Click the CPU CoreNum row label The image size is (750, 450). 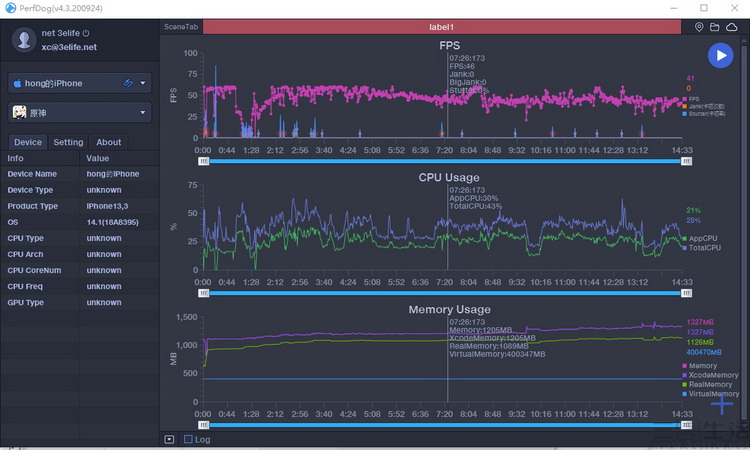34,271
